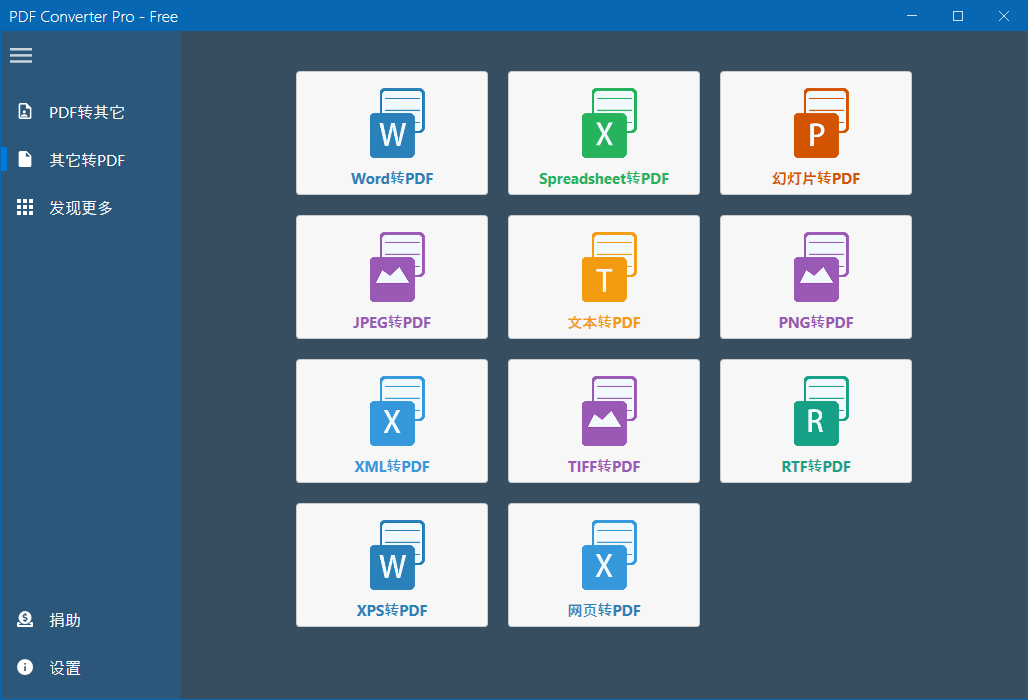Minimize the PDF Converter Pro window

(912, 16)
